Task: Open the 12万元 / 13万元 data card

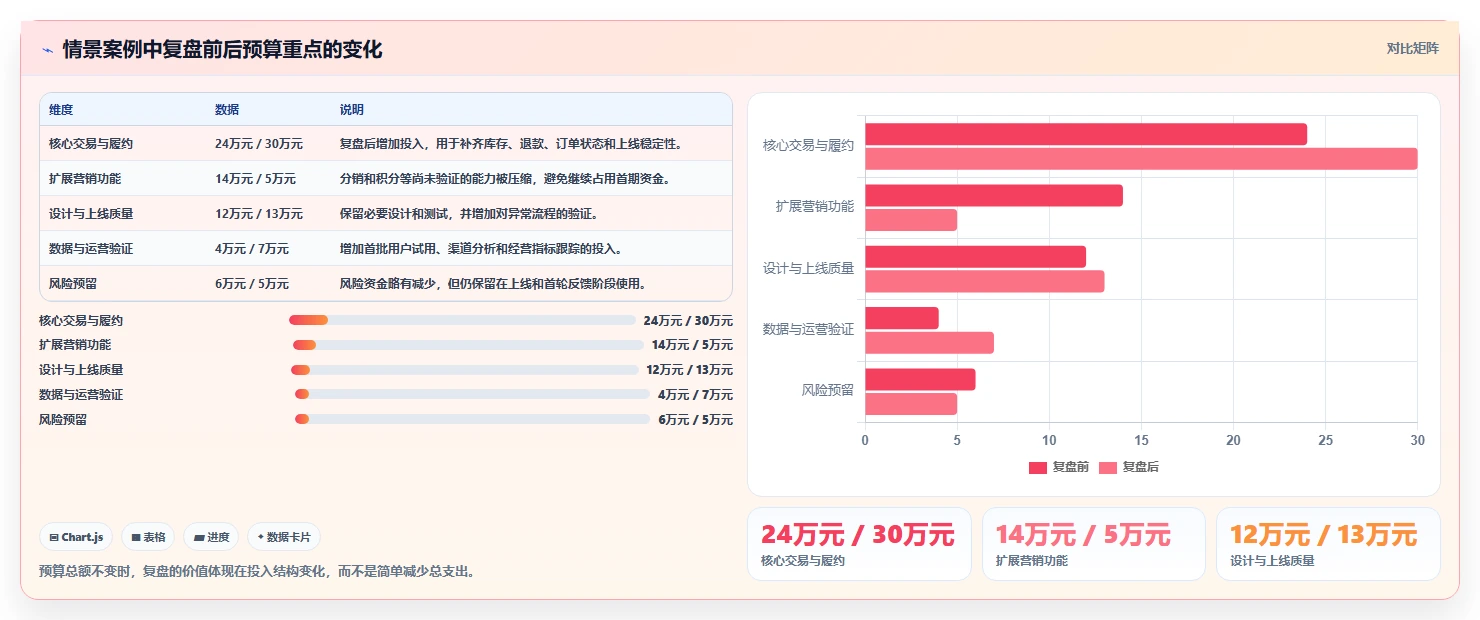Action: click(1328, 544)
